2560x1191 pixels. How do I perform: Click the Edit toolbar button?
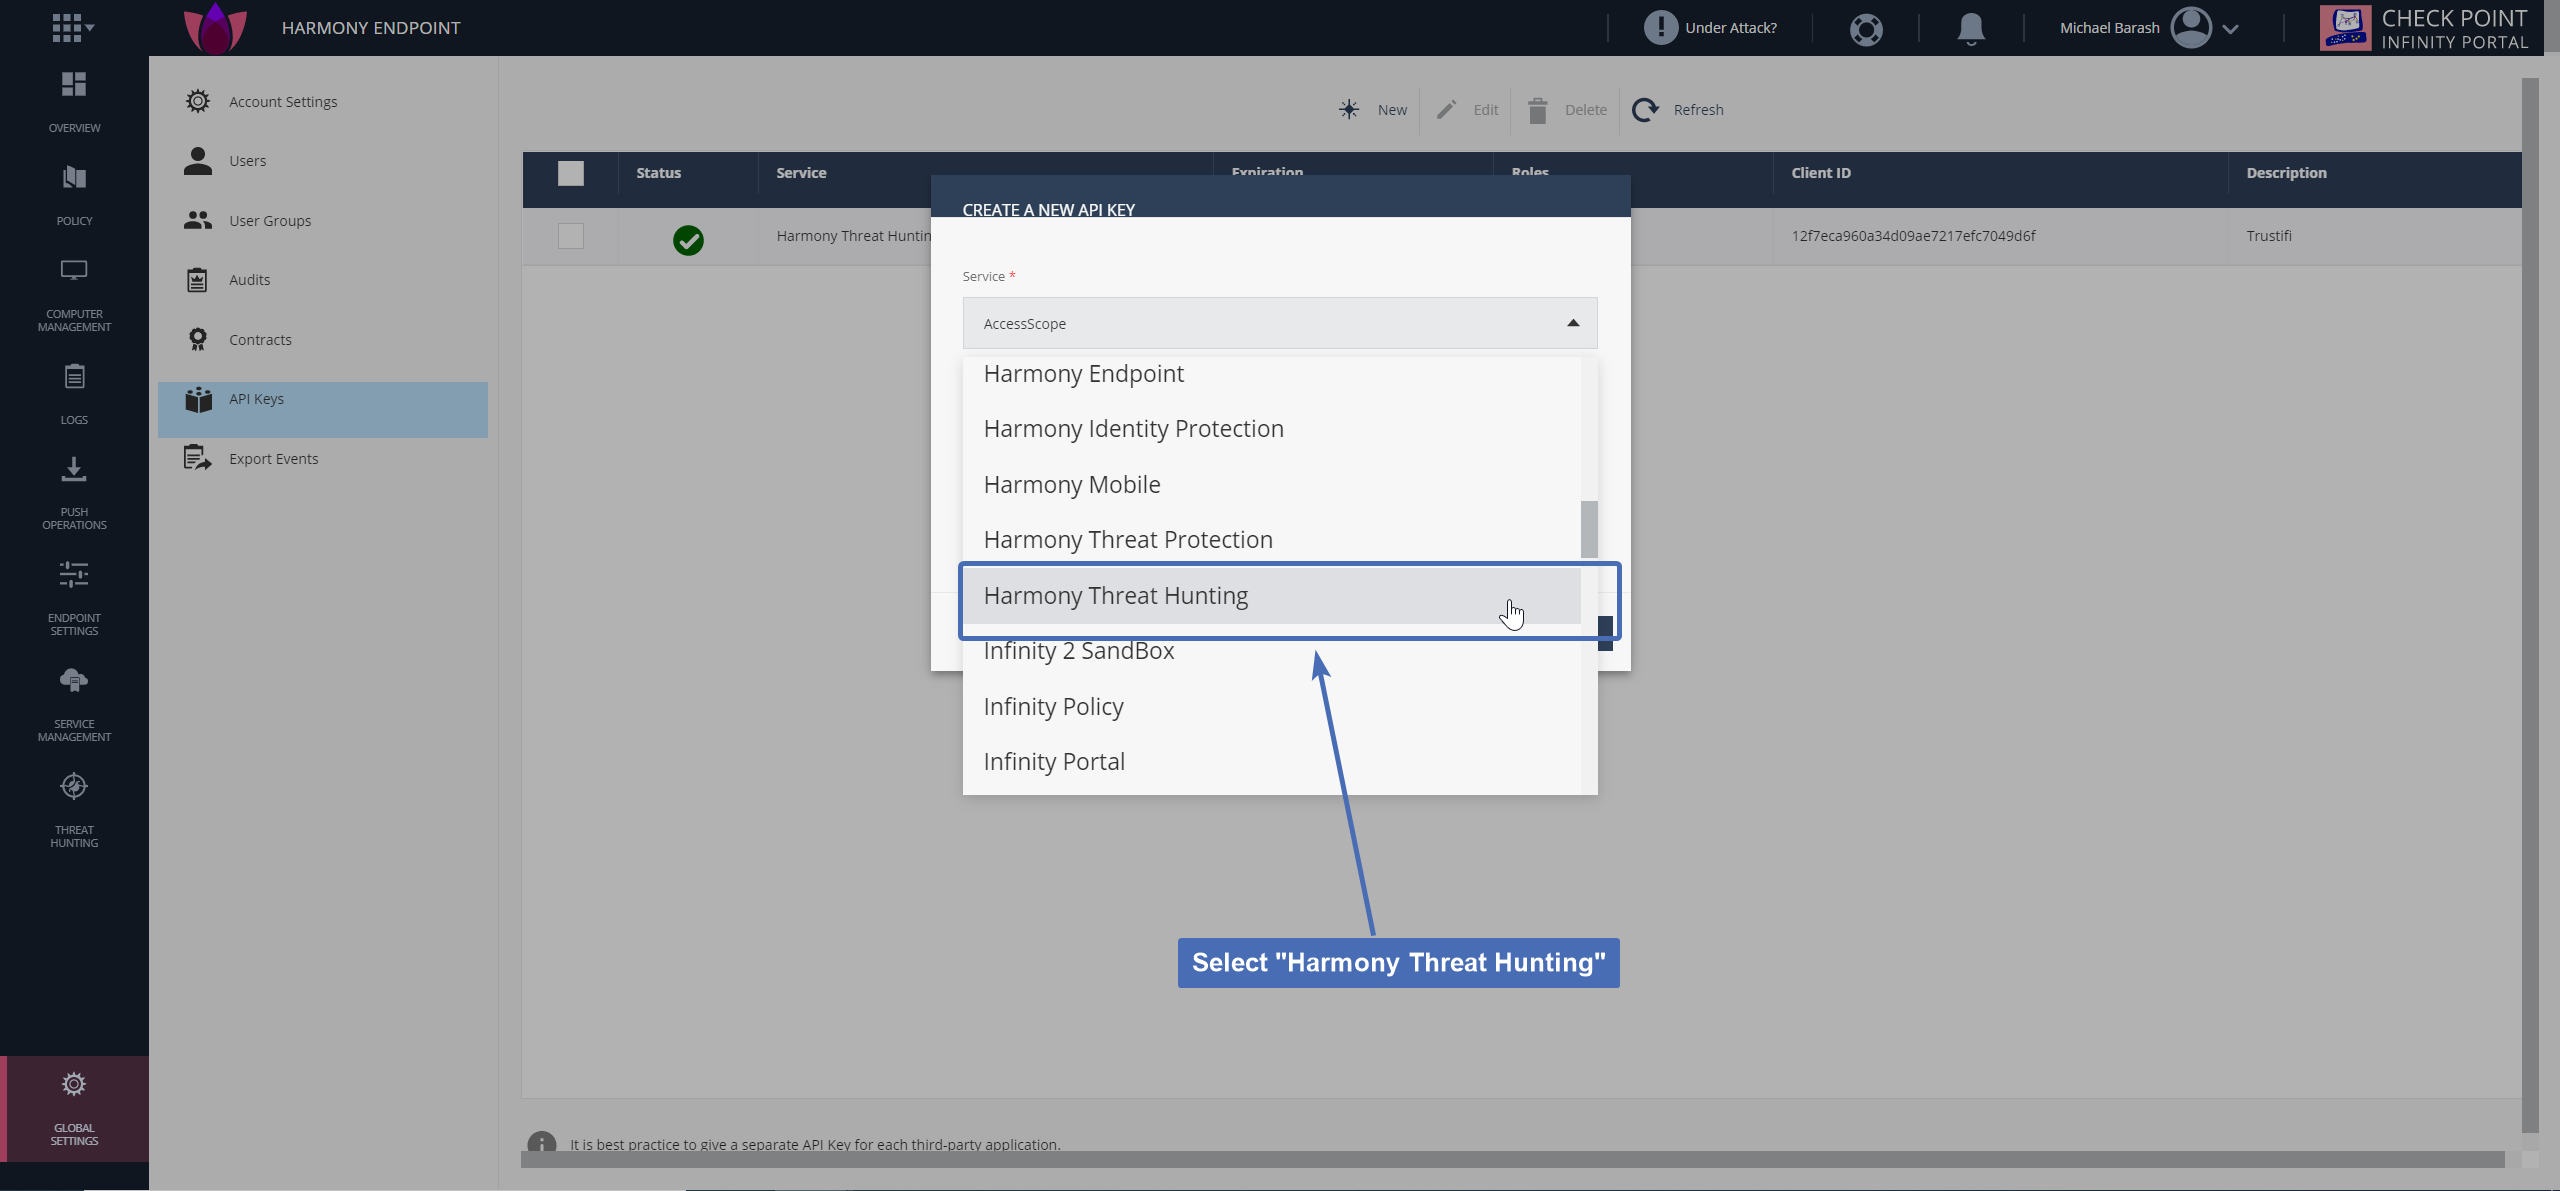[x=1467, y=110]
